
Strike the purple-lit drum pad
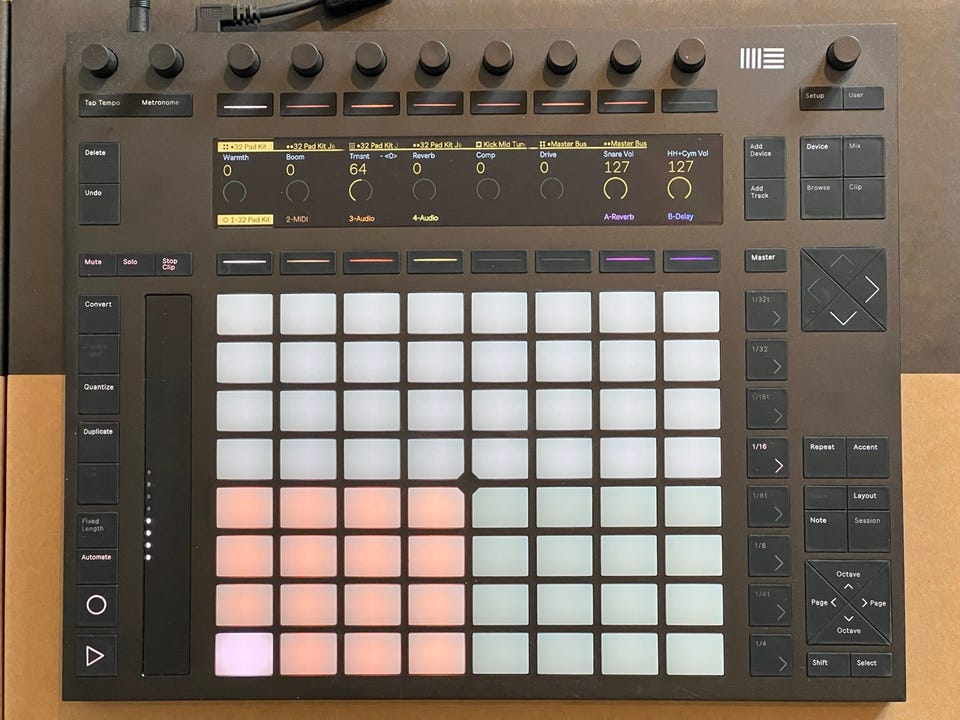[x=244, y=654]
